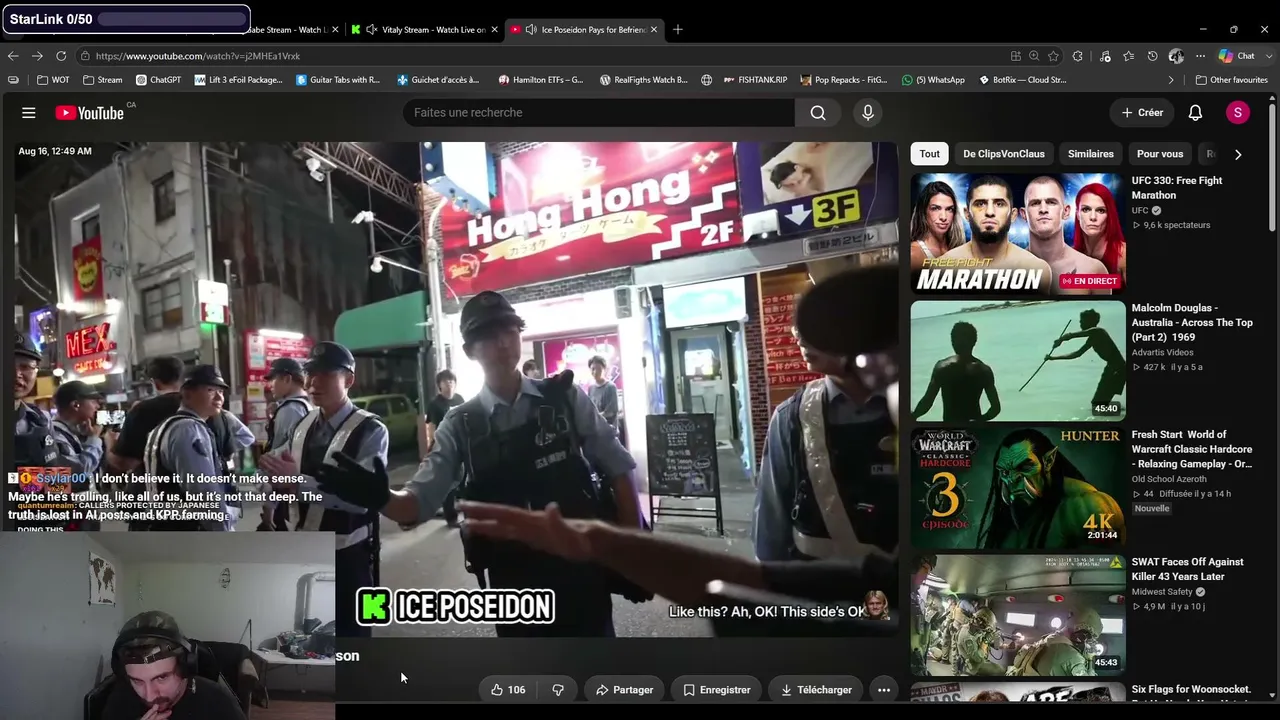Viewport: 1280px width, 720px height.
Task: Open the WOT bookmark folder
Action: point(54,80)
